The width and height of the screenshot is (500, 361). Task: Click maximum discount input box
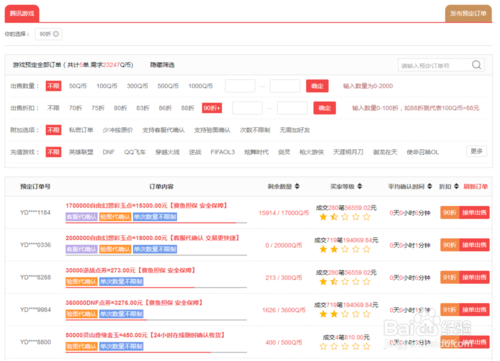[x=292, y=108]
